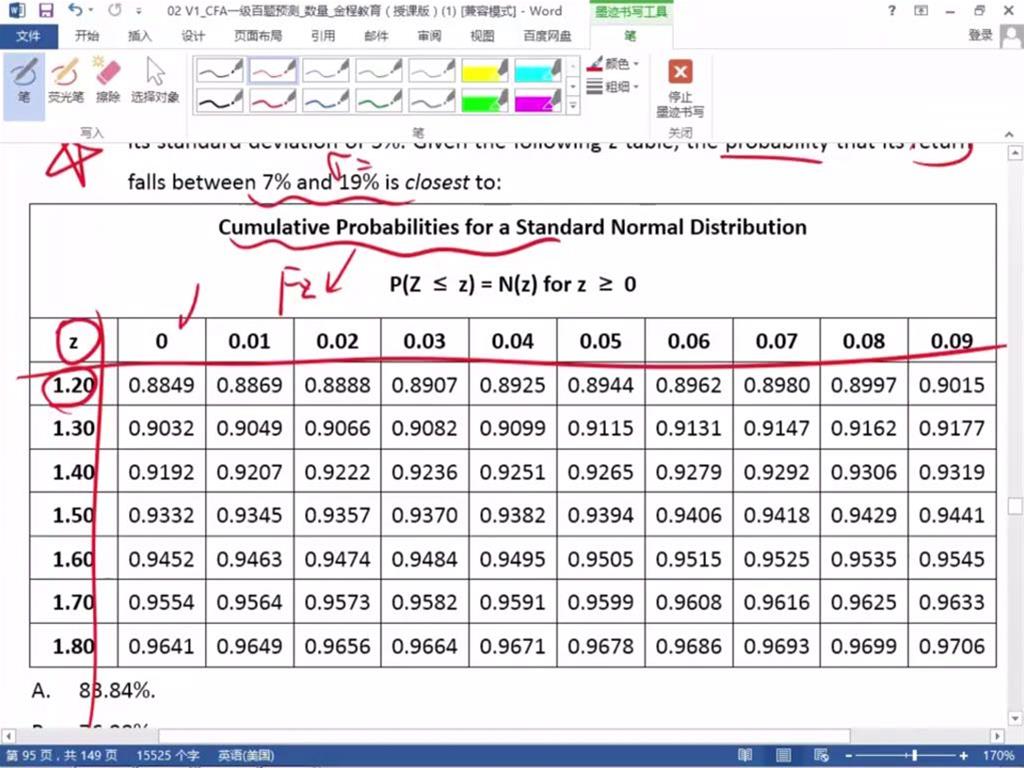
Task: Click horizontal scrollbar right arrow
Action: (x=997, y=736)
